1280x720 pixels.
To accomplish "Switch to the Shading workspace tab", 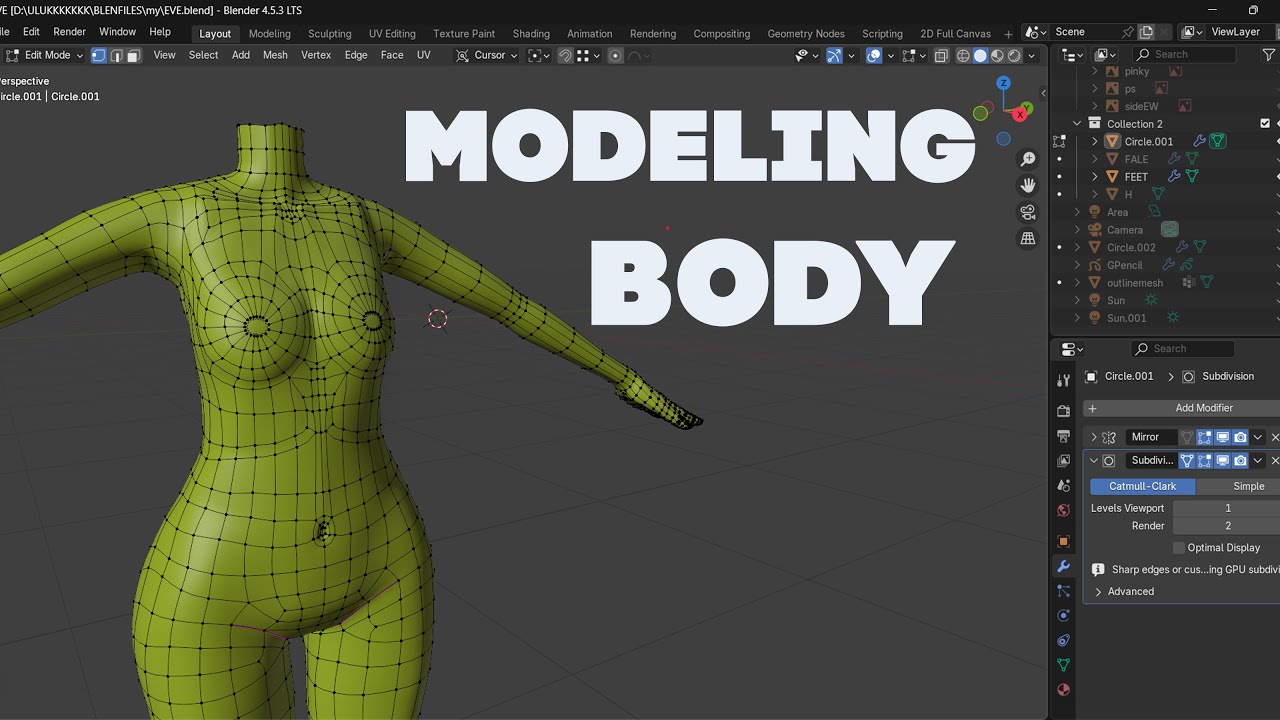I will pos(531,33).
